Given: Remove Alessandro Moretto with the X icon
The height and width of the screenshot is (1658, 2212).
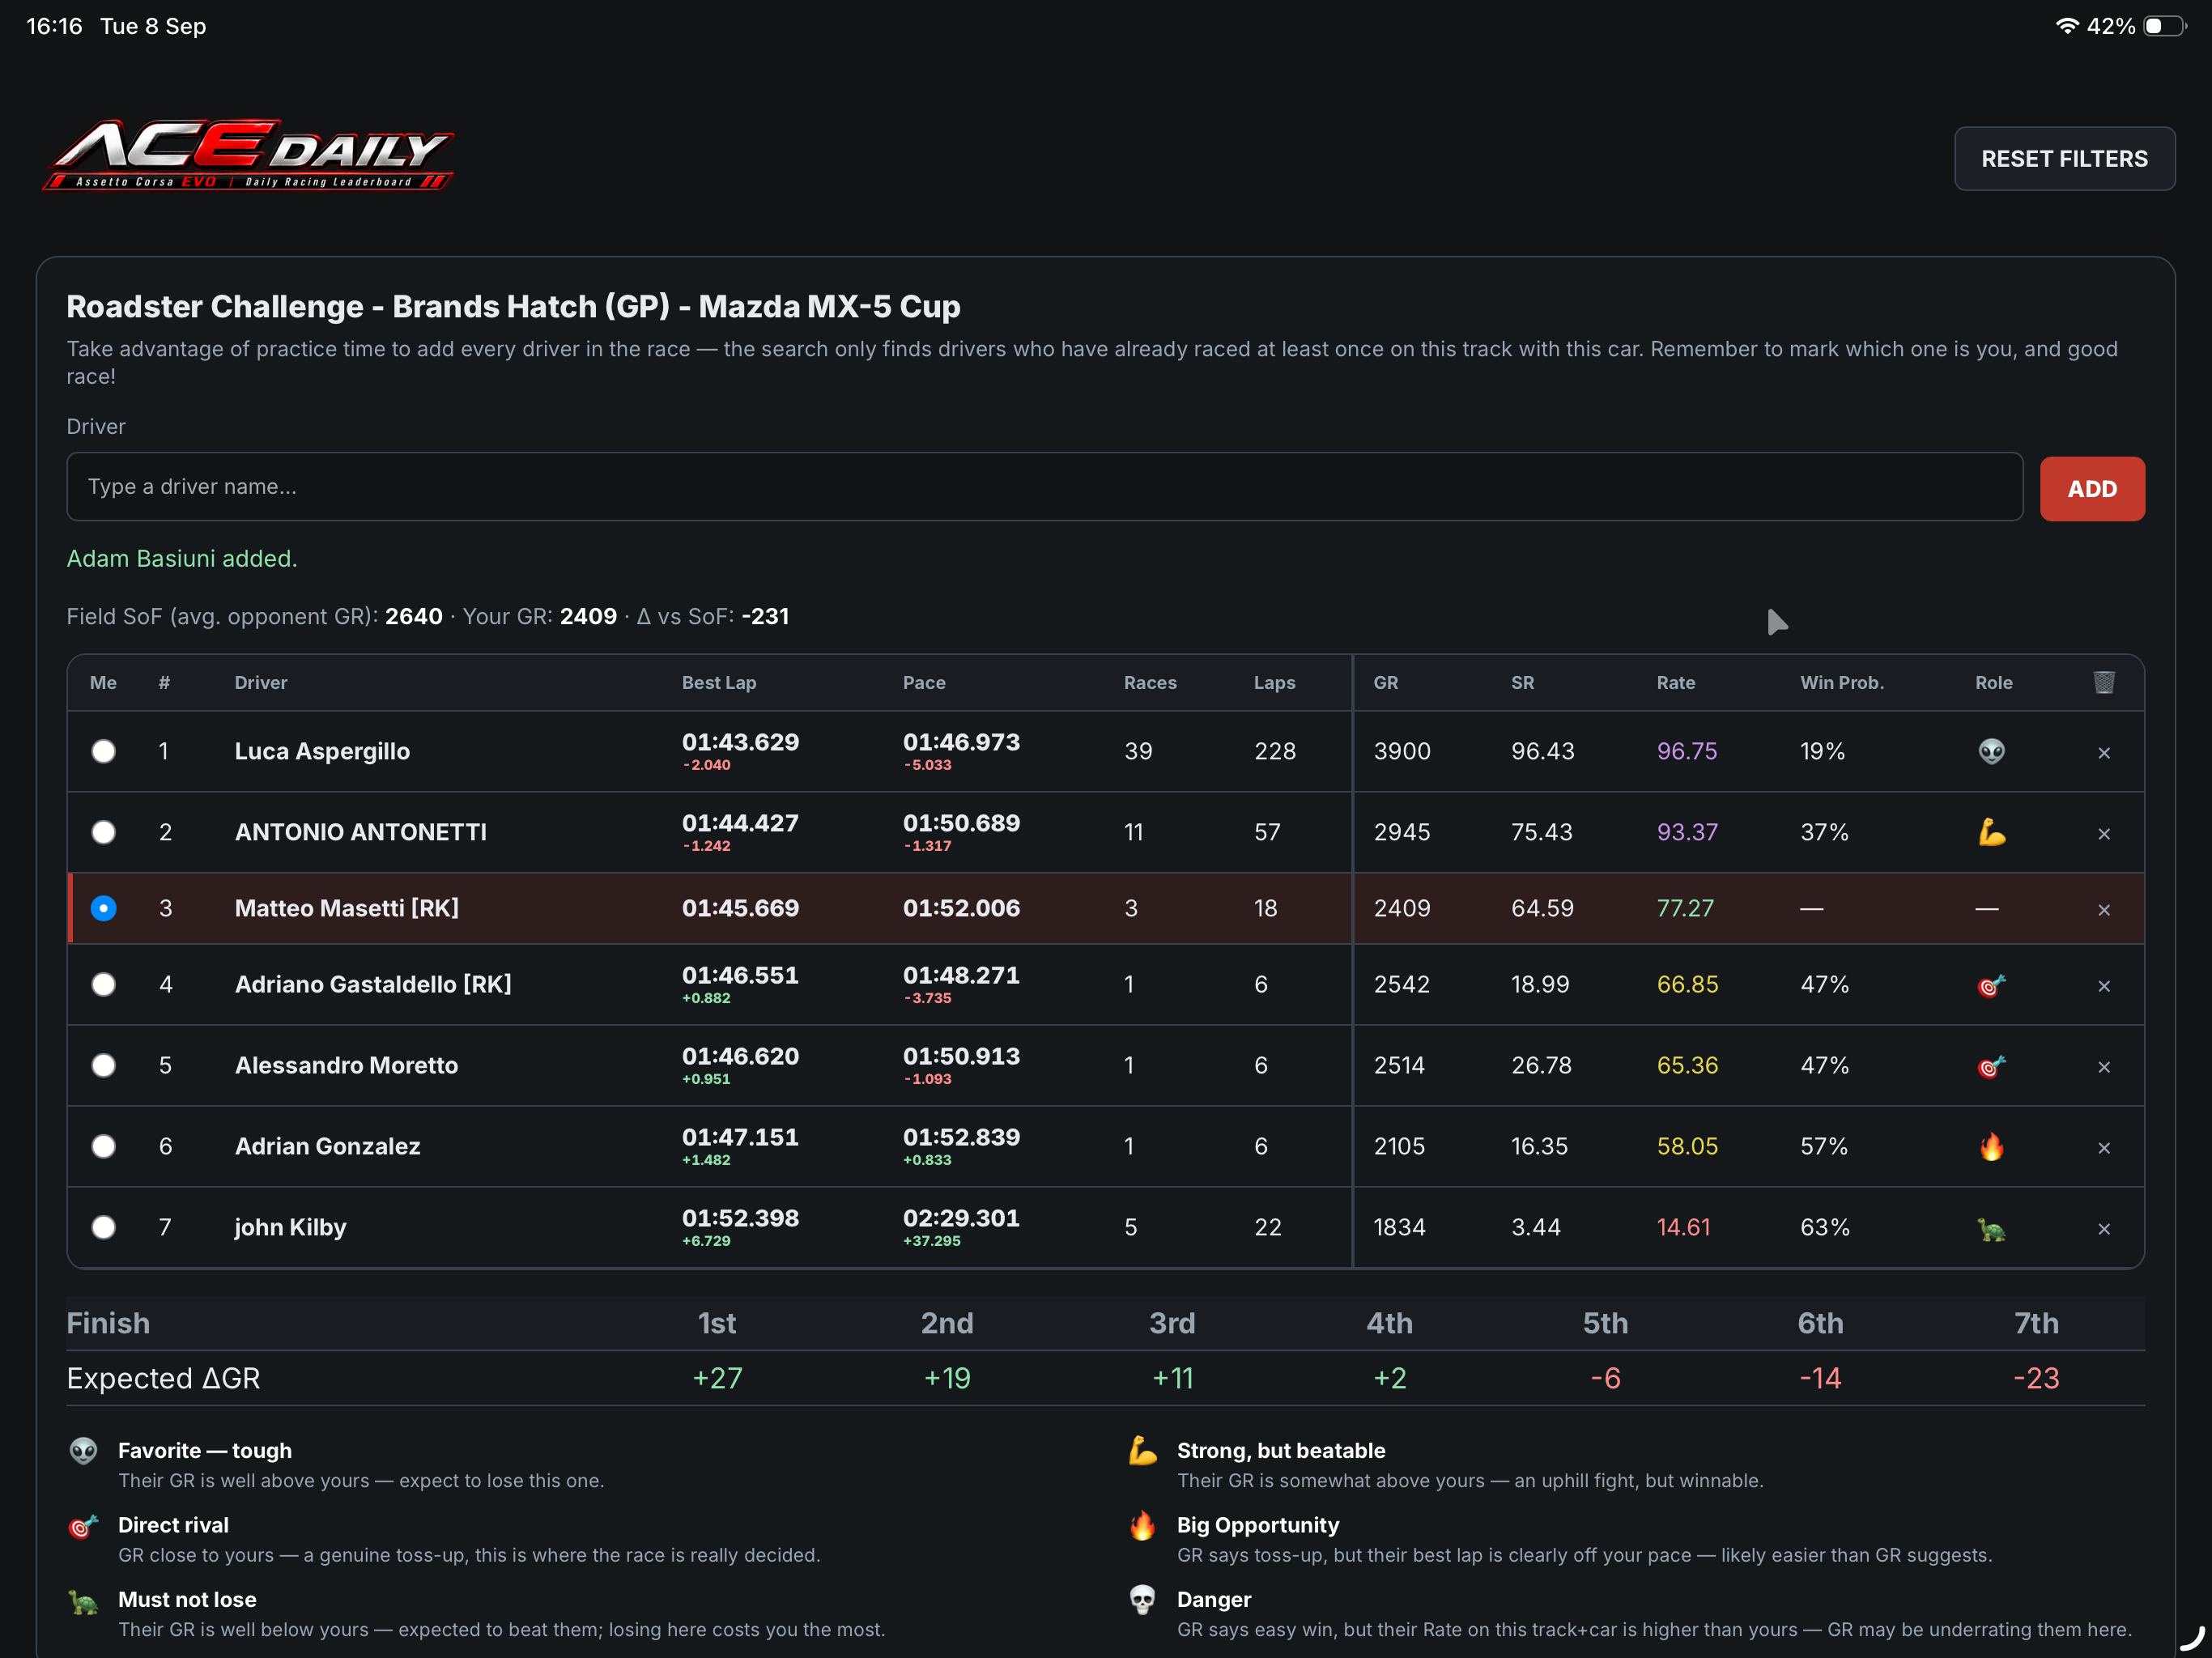Looking at the screenshot, I should [2103, 1067].
